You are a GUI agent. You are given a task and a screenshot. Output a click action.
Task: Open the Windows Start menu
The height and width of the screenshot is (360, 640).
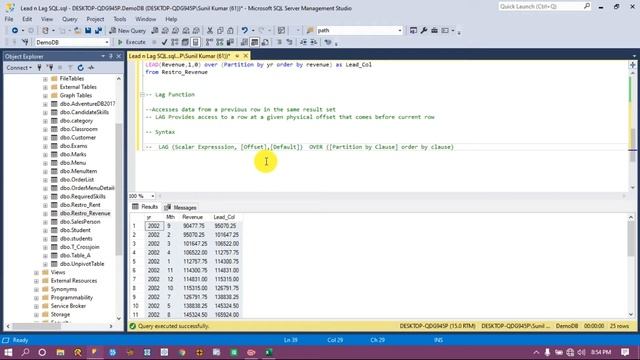[x=8, y=352]
